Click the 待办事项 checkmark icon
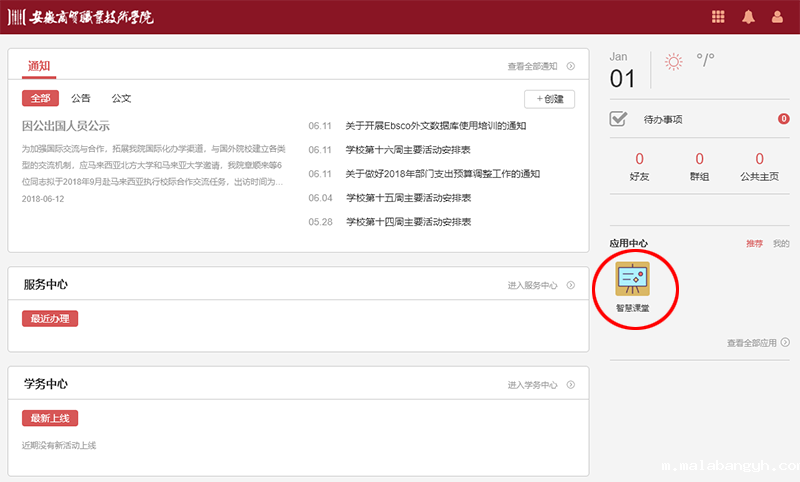 coord(618,119)
